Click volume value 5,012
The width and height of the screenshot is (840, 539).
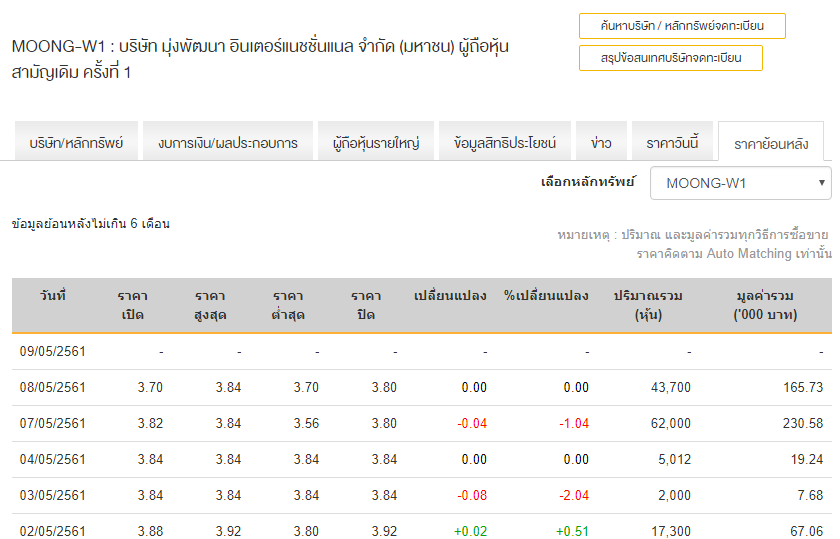point(674,459)
